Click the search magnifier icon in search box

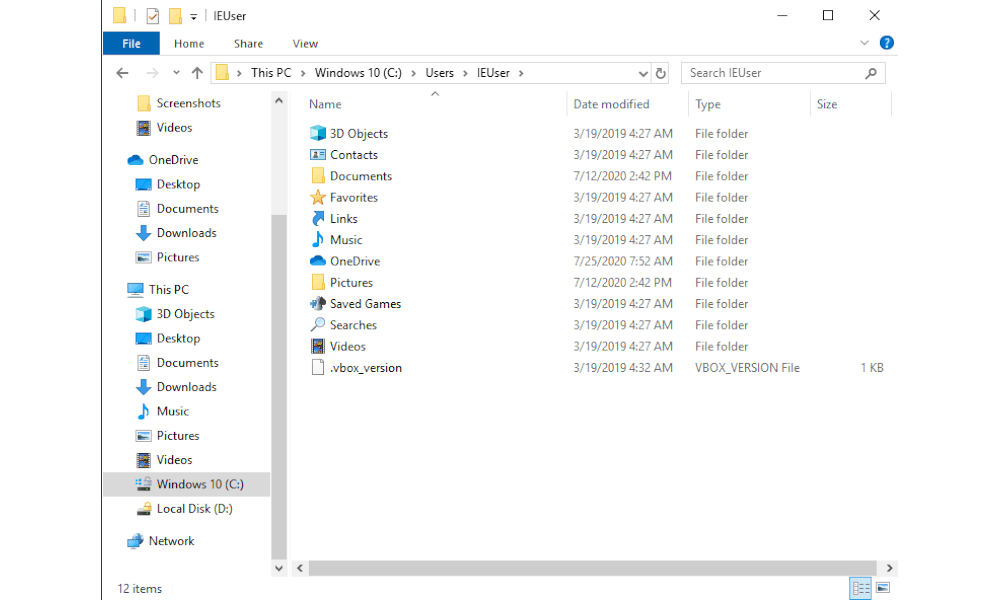pos(871,73)
